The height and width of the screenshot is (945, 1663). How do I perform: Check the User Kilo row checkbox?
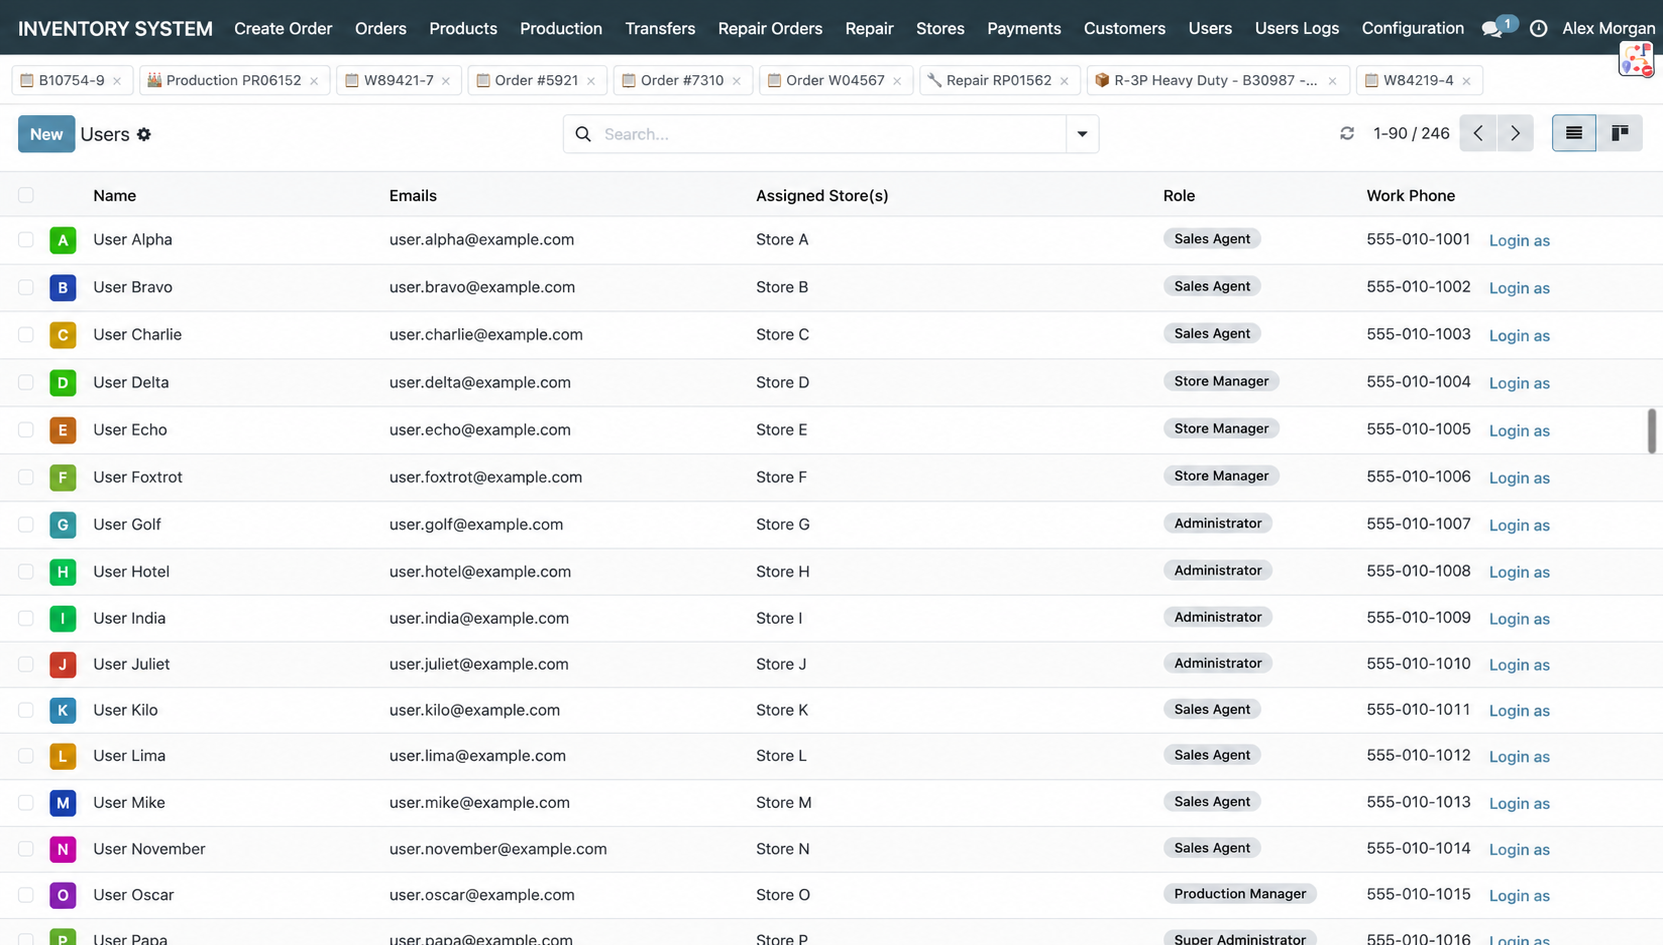point(26,710)
